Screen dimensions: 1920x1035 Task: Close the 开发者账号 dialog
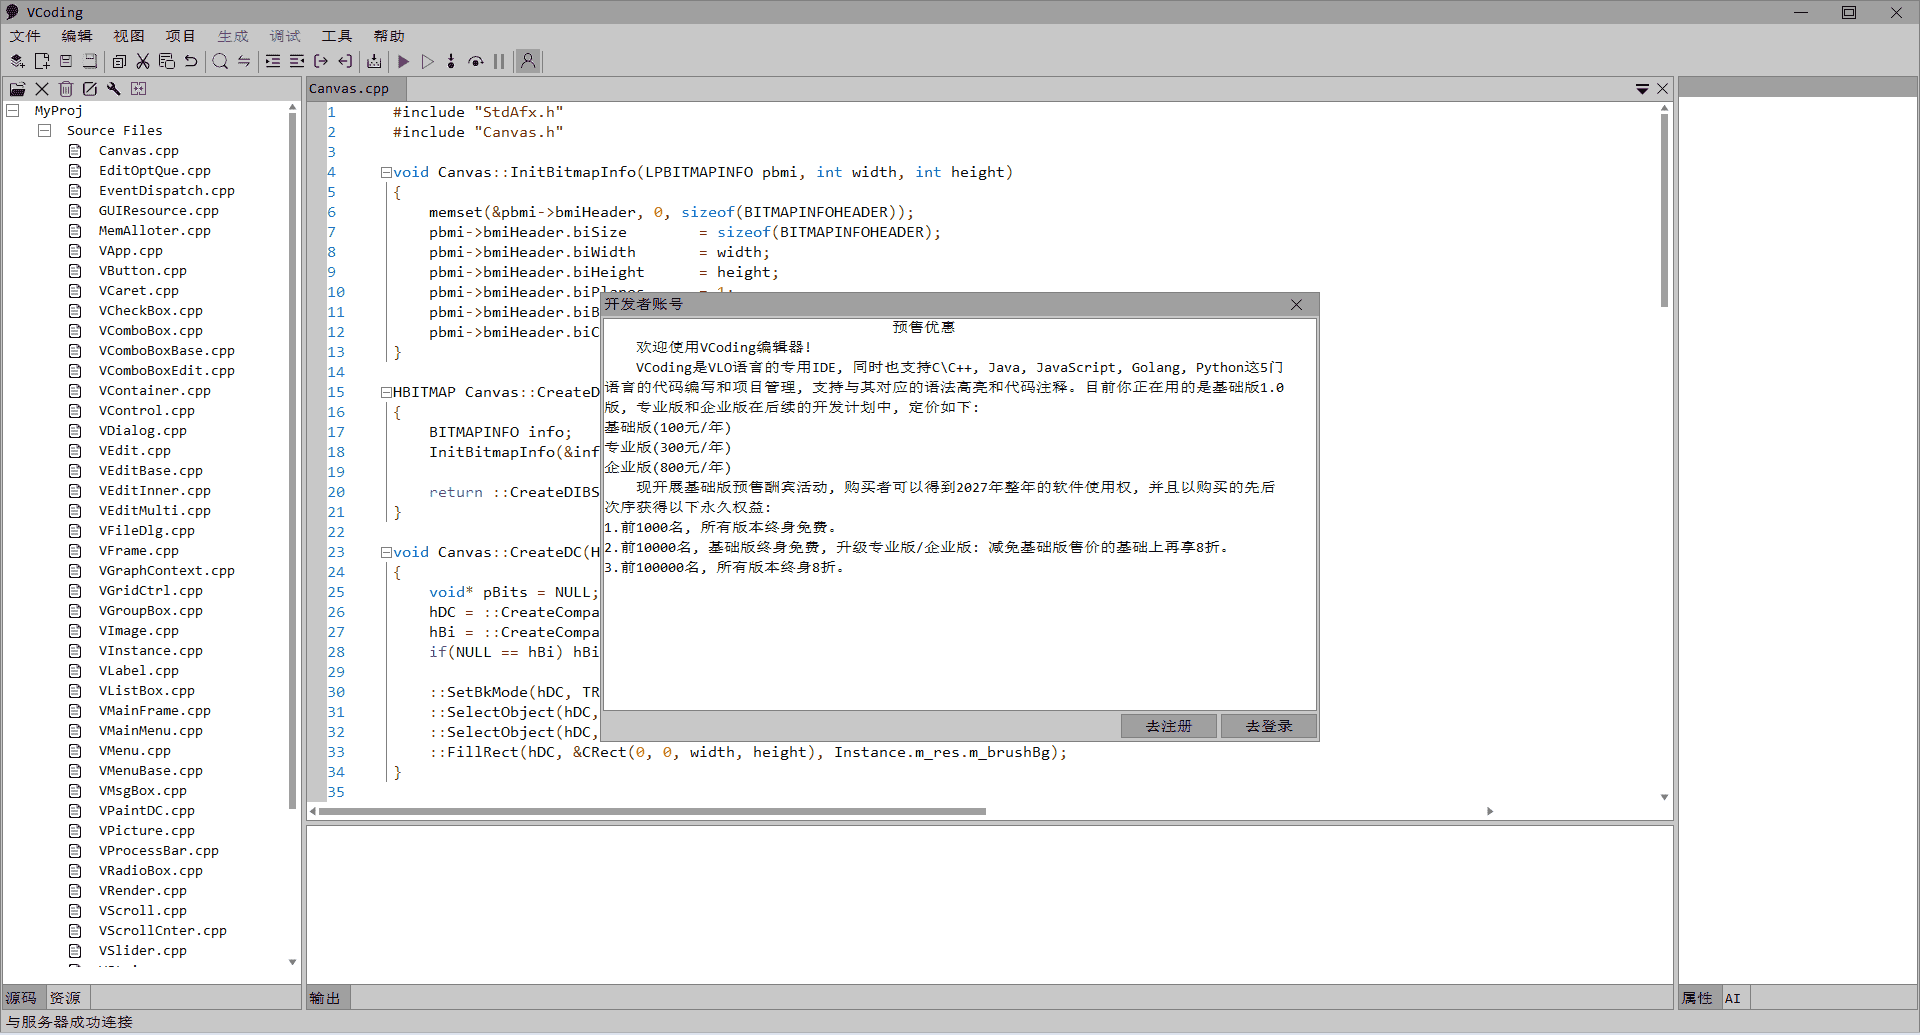[x=1296, y=304]
